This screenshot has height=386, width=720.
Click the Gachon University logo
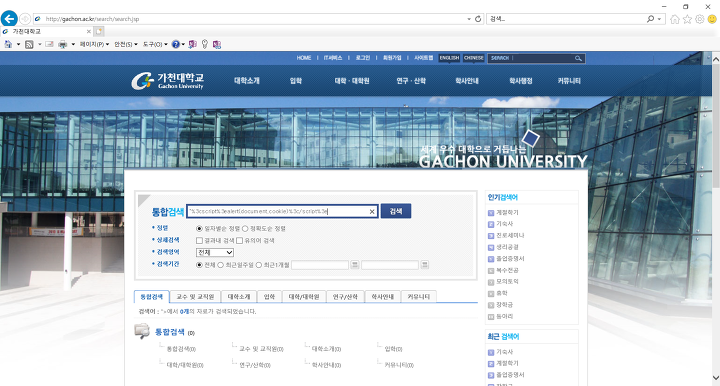(x=168, y=81)
